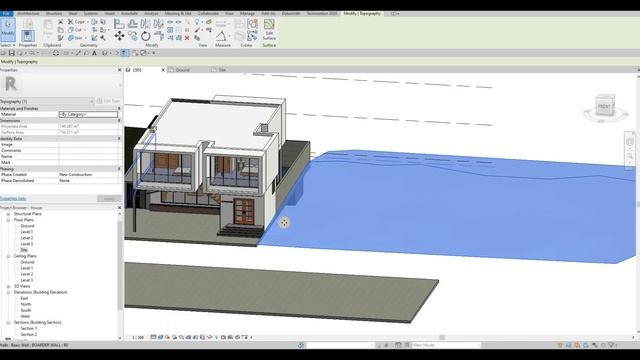This screenshot has width=640, height=360.
Task: Open Level 3 under Ceiling Plans
Action: click(27, 280)
